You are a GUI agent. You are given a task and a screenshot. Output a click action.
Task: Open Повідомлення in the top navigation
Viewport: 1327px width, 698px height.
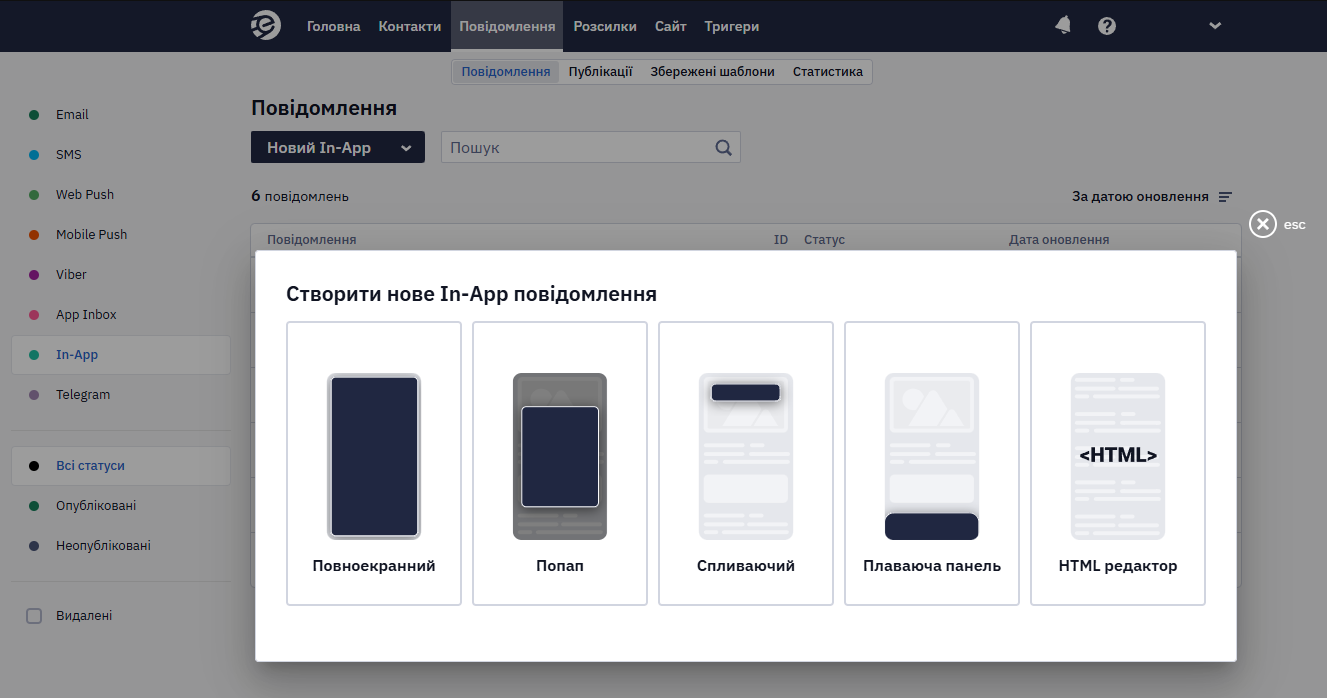(507, 26)
